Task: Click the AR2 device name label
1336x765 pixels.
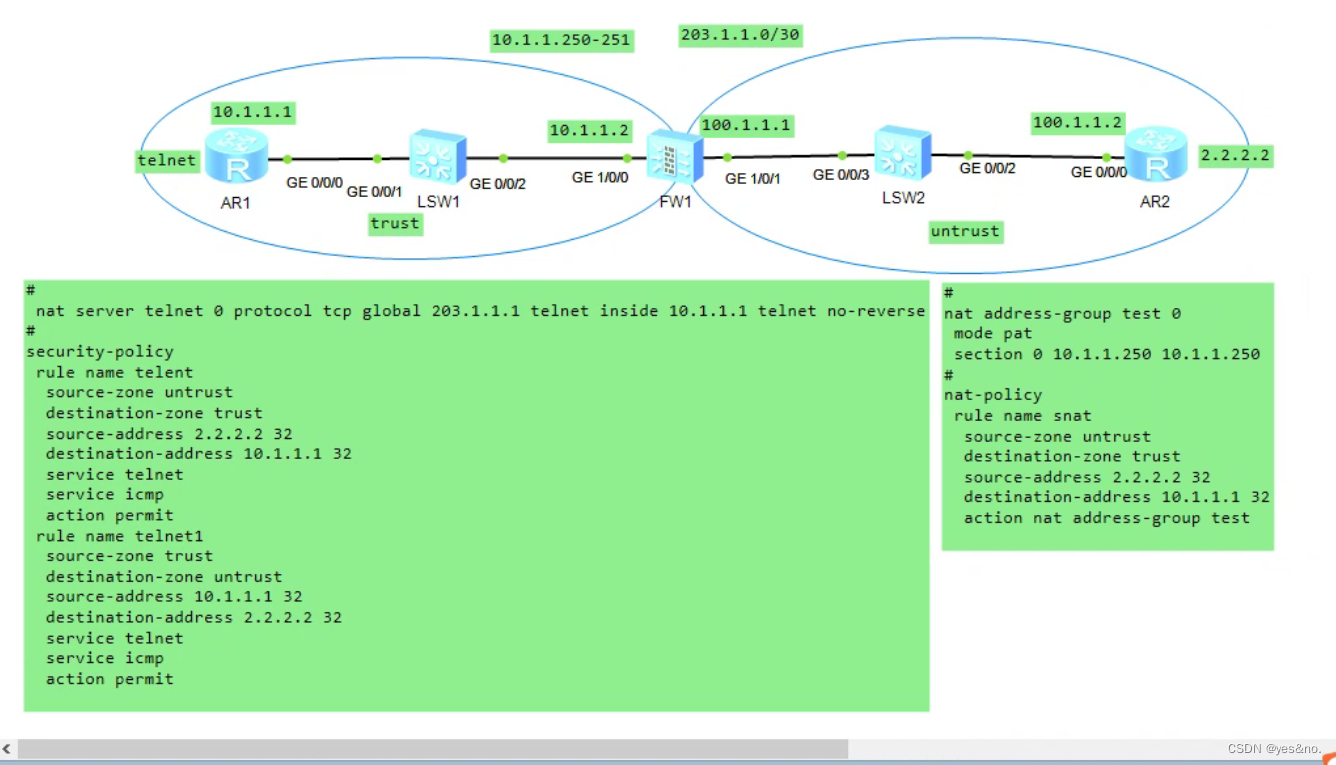Action: click(x=1155, y=200)
